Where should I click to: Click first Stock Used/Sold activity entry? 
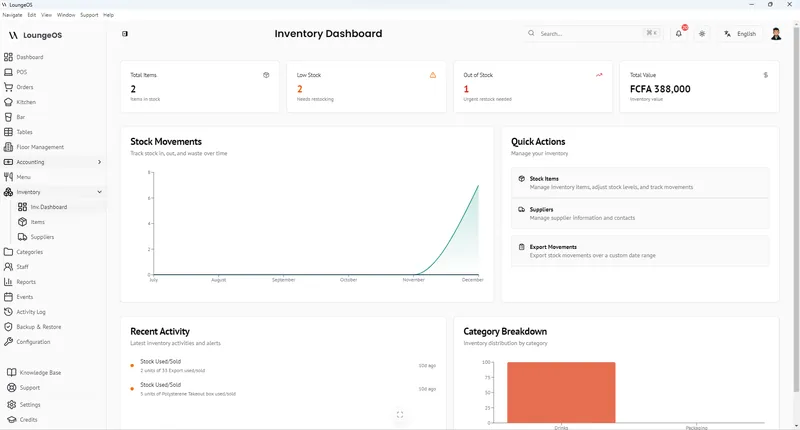pos(283,365)
